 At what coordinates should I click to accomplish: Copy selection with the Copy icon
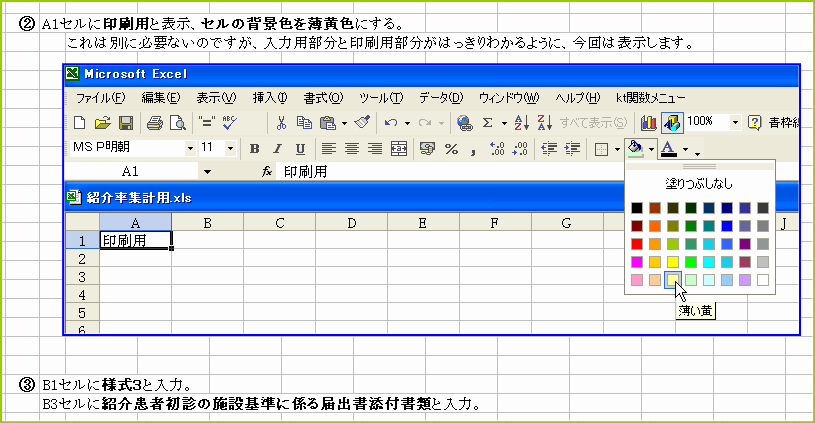(x=304, y=123)
